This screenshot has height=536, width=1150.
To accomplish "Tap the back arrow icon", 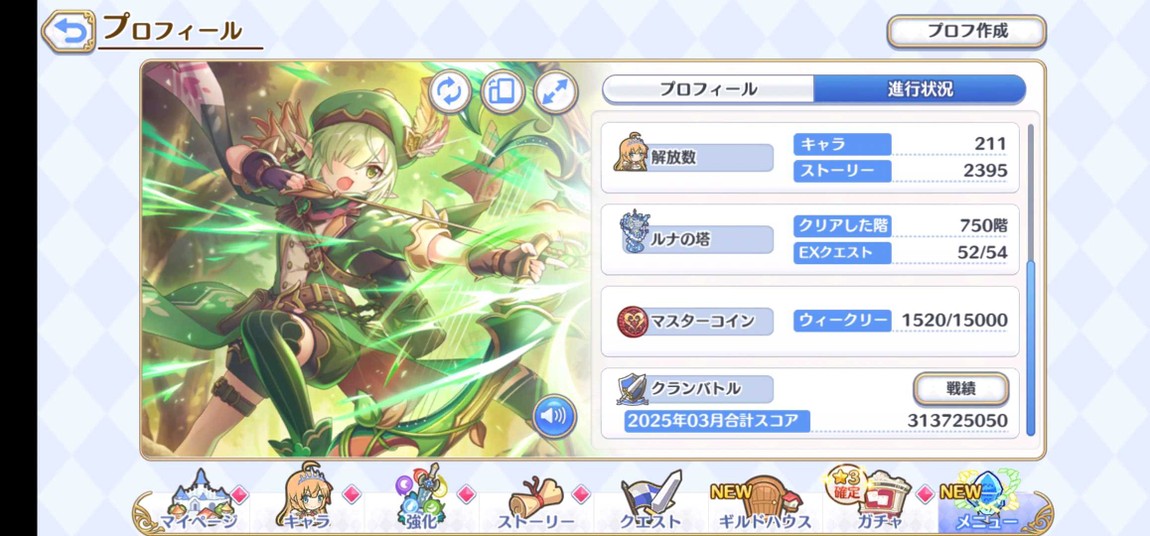I will click(x=68, y=32).
